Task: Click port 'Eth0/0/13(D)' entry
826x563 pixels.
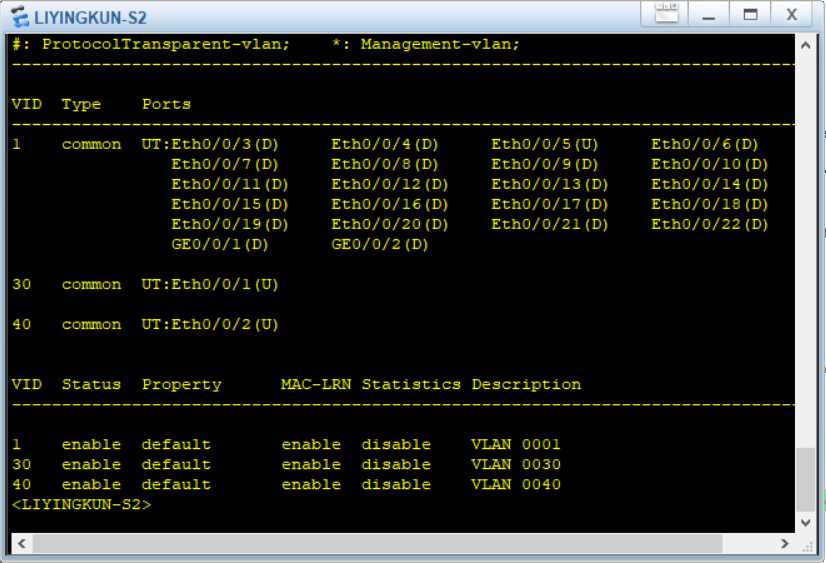Action: [x=550, y=184]
